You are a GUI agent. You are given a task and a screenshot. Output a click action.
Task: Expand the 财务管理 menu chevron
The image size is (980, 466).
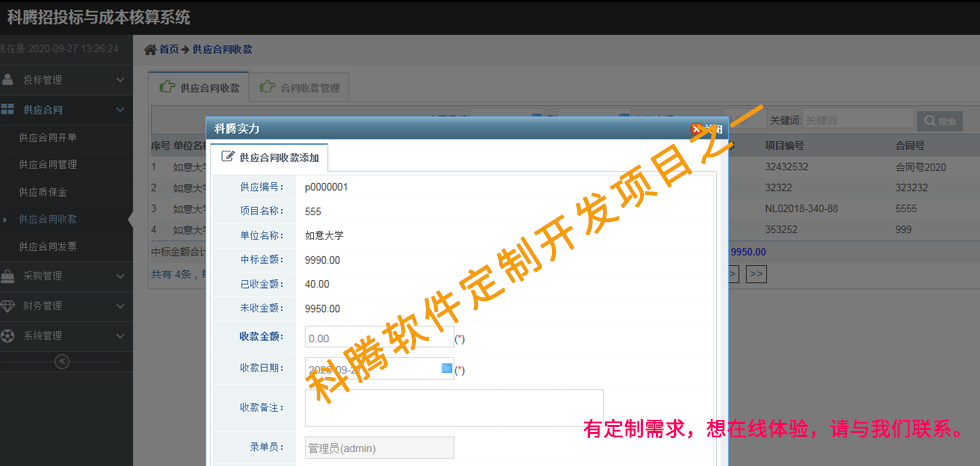pos(121,305)
